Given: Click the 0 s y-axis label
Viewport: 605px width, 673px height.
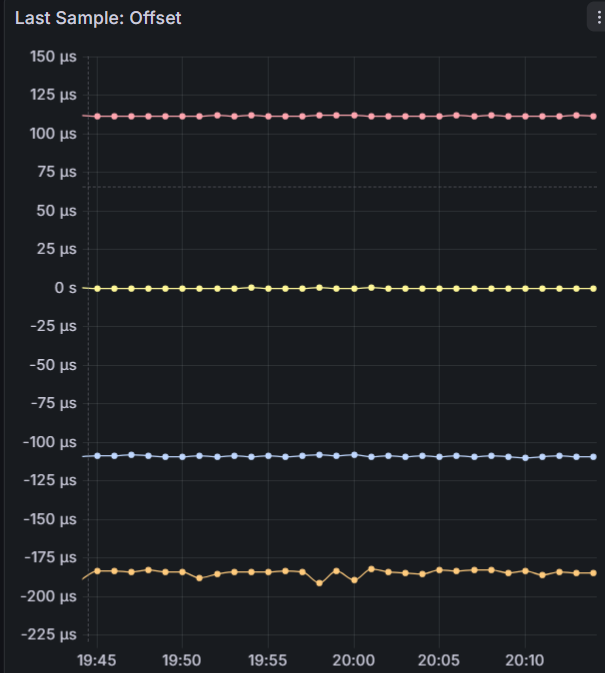Looking at the screenshot, I should tap(66, 288).
